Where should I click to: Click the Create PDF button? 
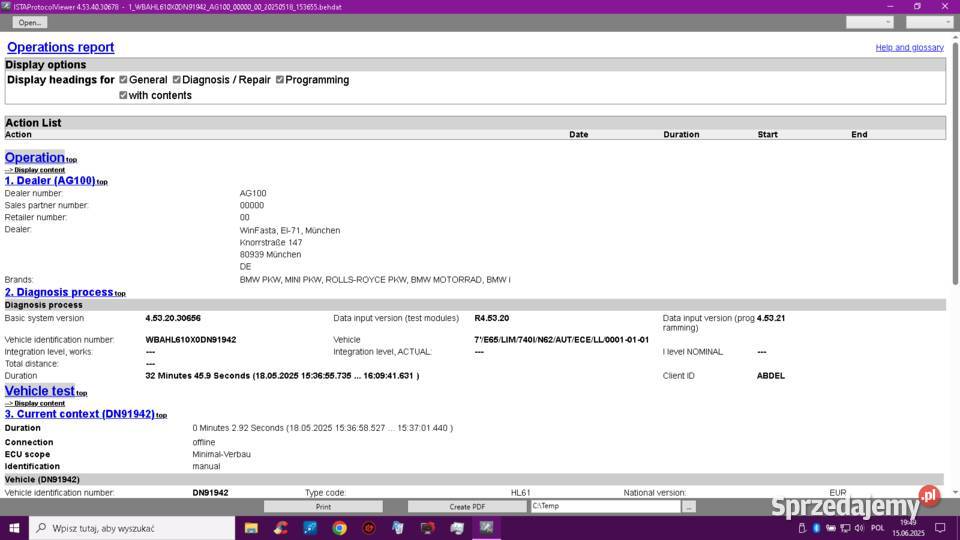(x=467, y=507)
